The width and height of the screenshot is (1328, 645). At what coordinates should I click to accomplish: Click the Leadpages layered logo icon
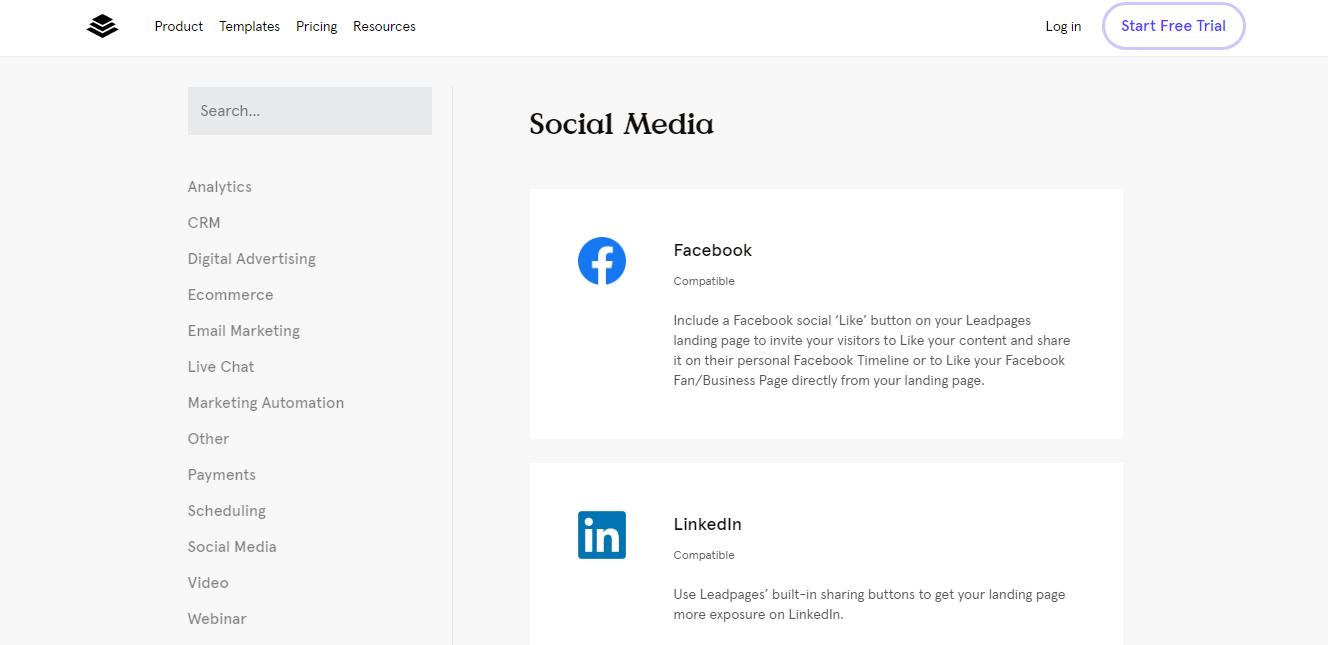click(102, 27)
